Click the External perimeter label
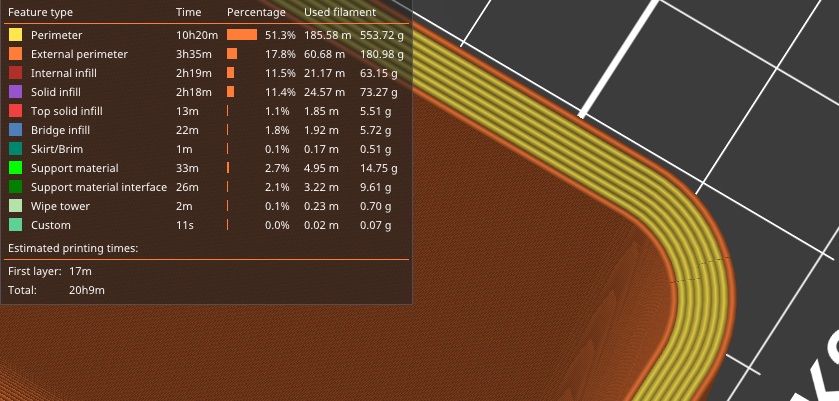The image size is (839, 401). pos(79,54)
